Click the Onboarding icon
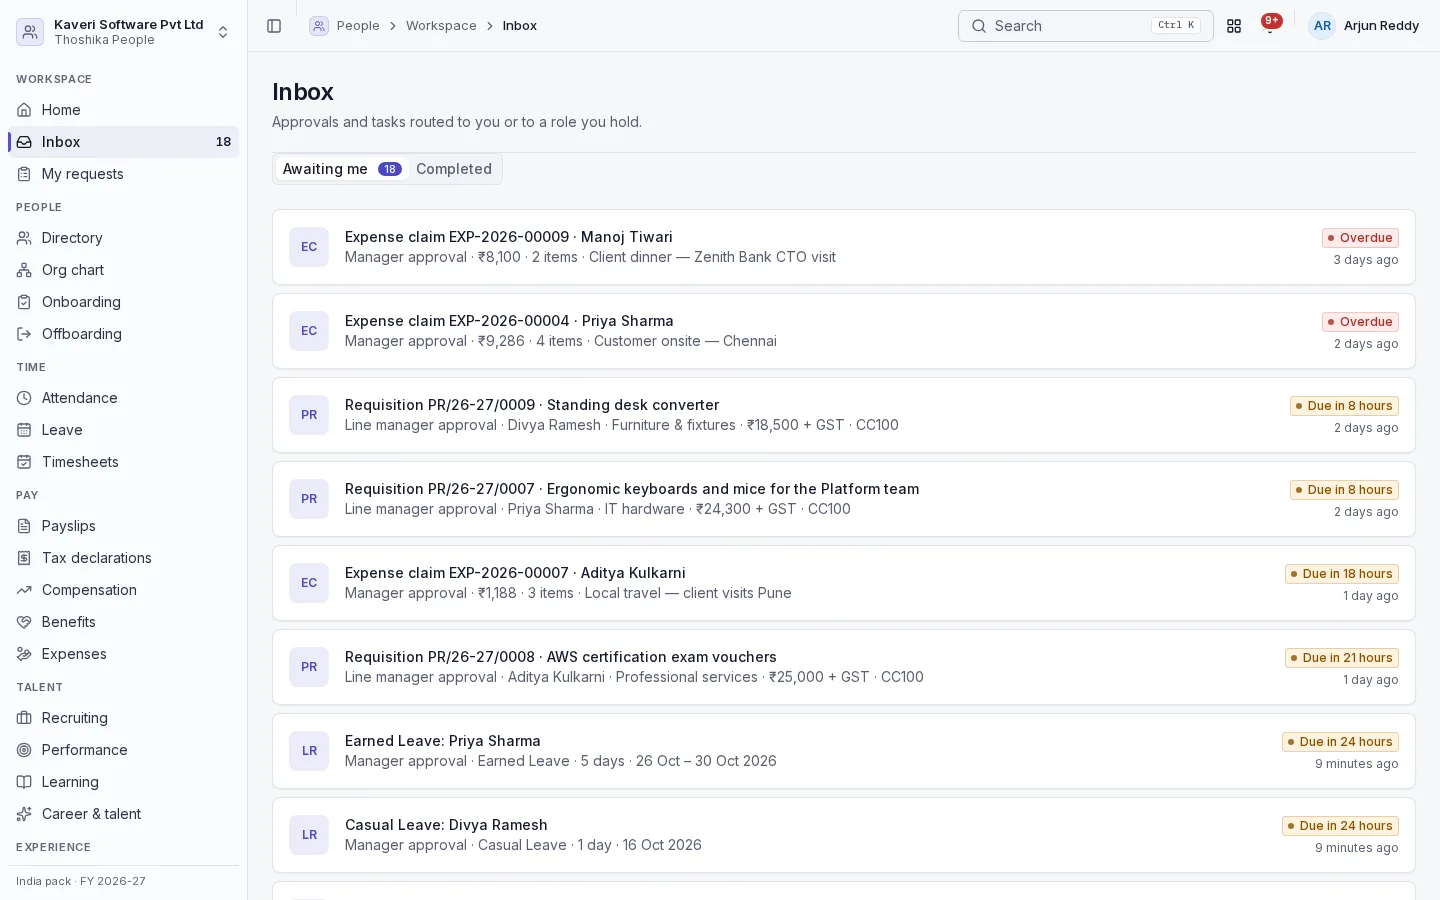The height and width of the screenshot is (900, 1440). click(x=24, y=302)
